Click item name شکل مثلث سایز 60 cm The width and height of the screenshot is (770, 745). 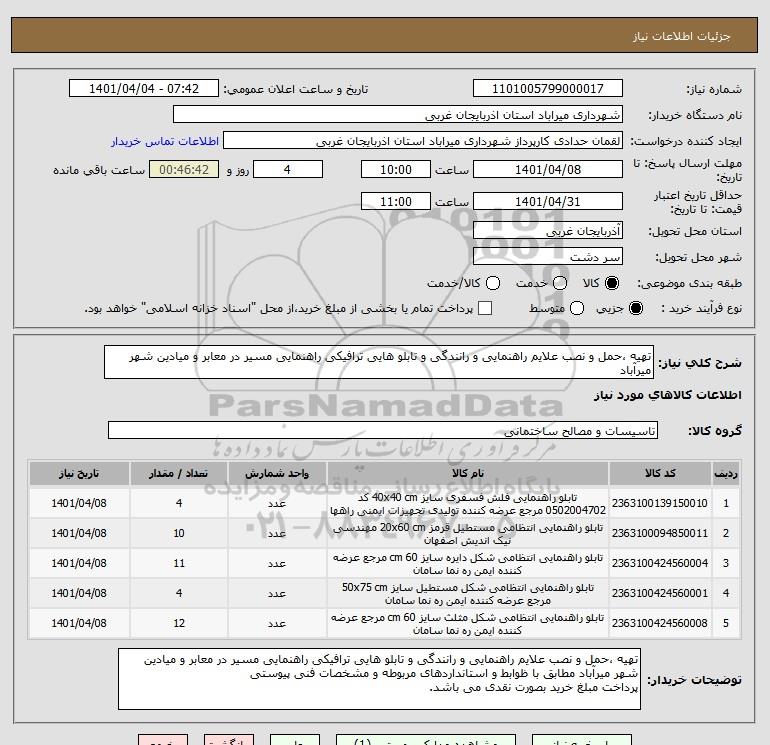click(x=468, y=624)
